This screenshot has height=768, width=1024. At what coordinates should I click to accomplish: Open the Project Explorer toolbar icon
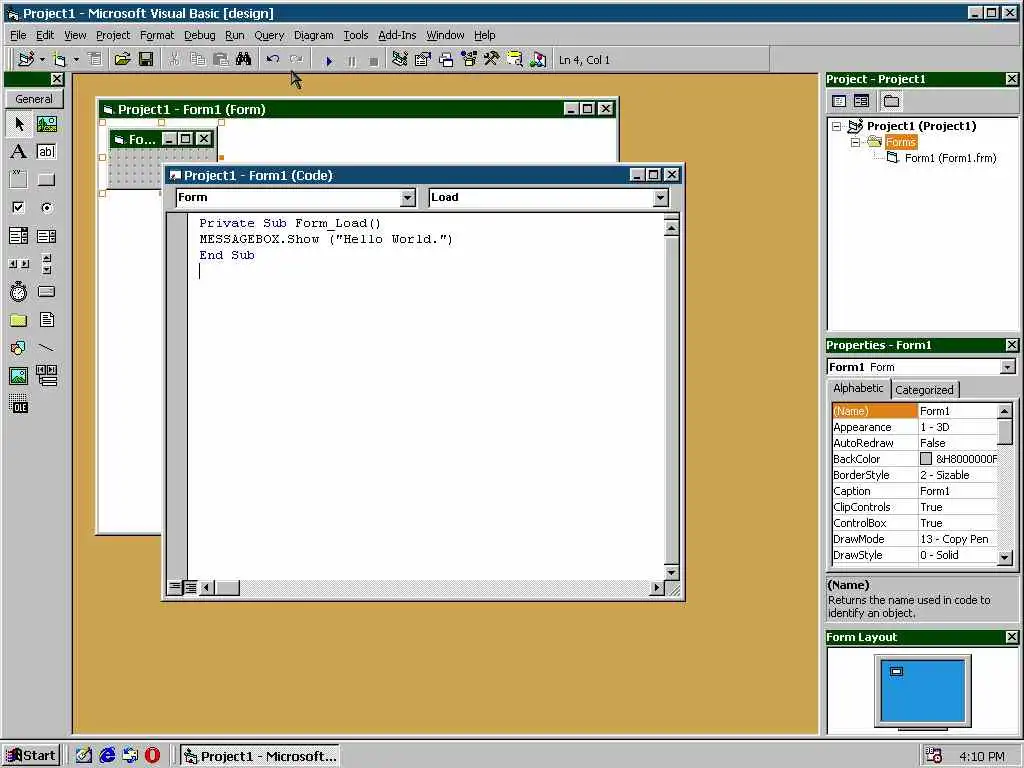400,59
